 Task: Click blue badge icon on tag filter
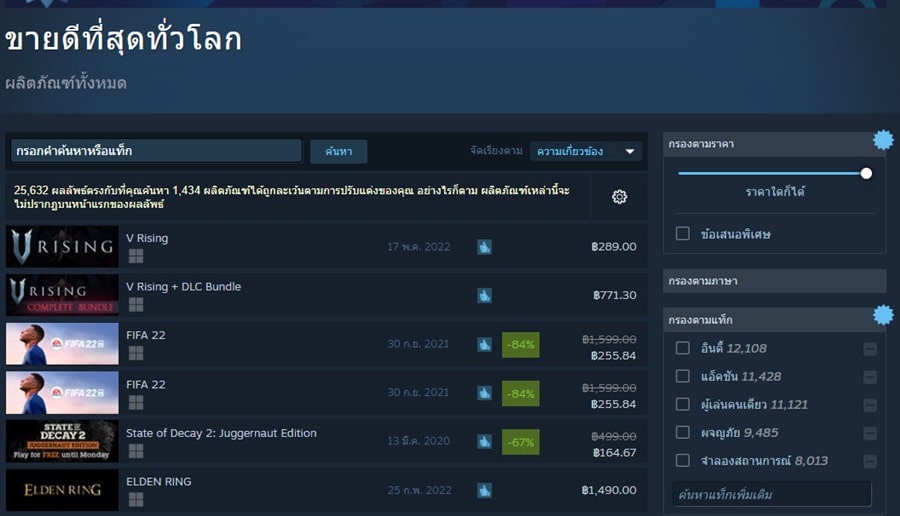[x=883, y=315]
